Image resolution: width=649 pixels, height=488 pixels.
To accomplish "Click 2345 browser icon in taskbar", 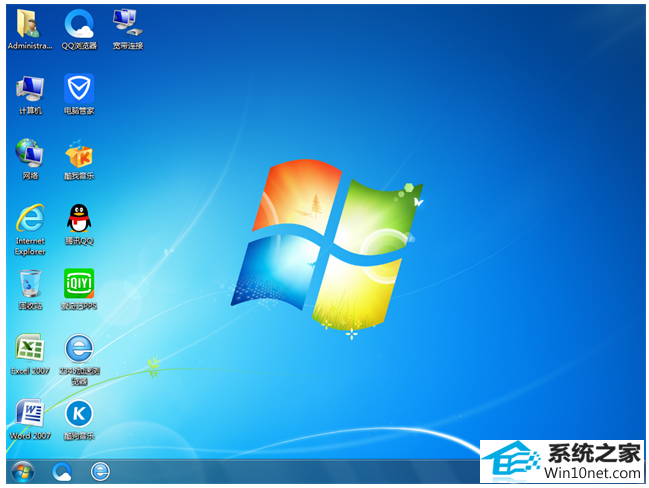I will (x=100, y=472).
